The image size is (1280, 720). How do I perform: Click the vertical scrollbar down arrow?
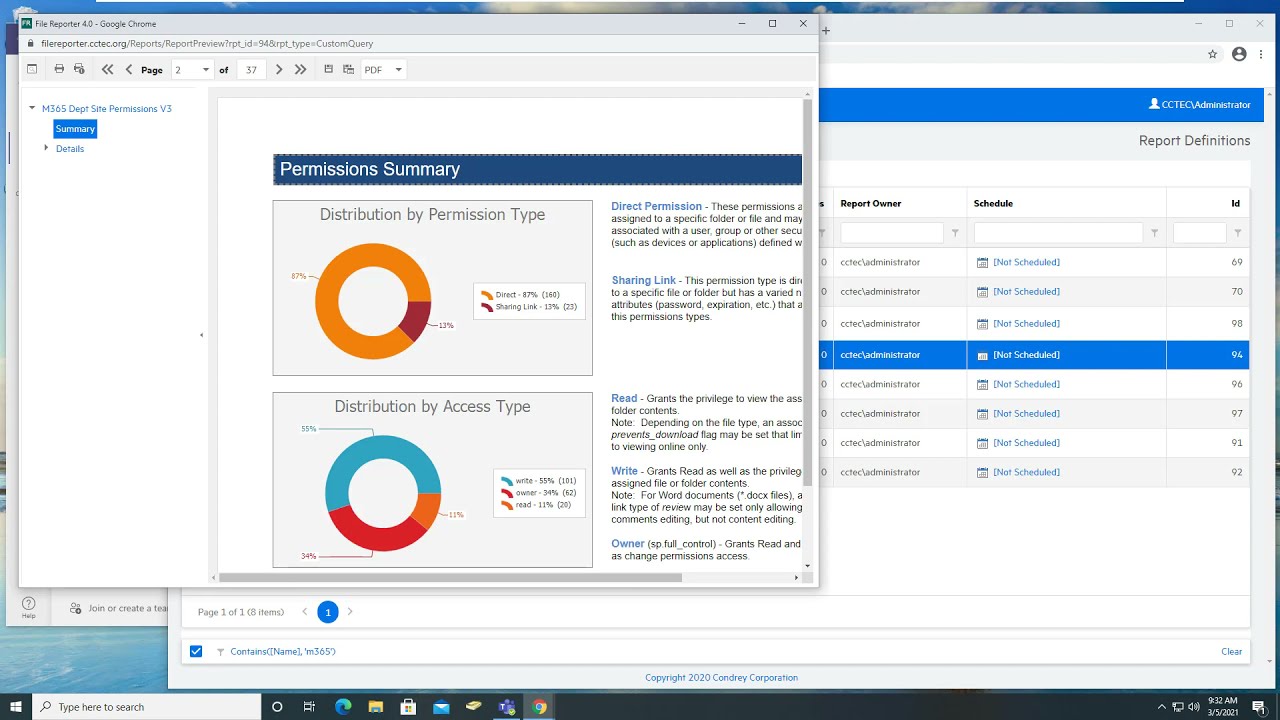(x=808, y=566)
